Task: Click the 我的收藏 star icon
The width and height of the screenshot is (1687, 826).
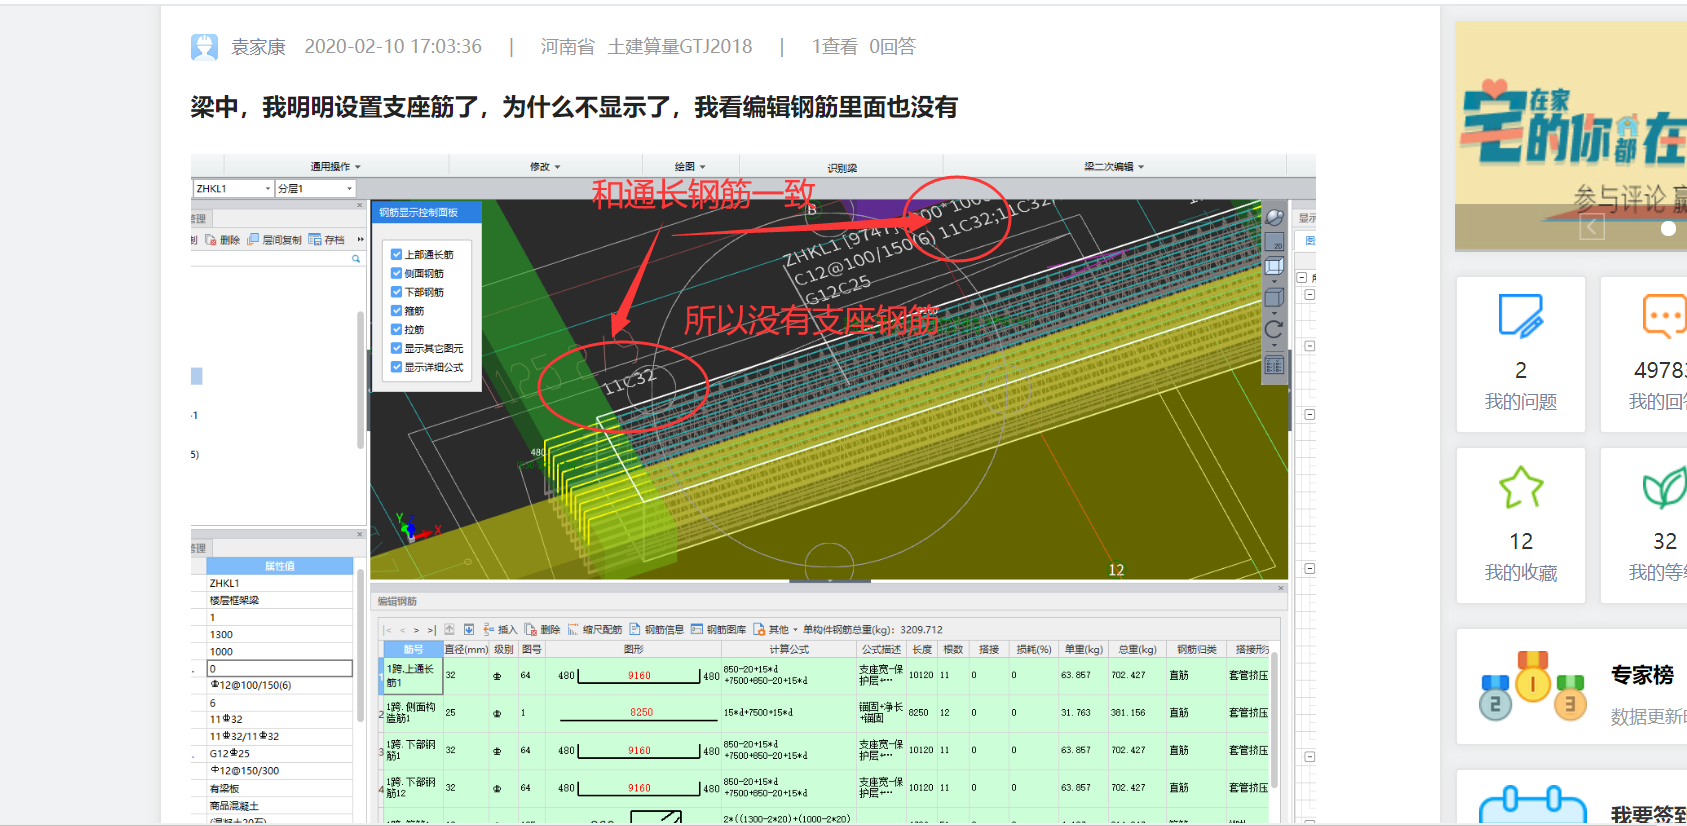Action: click(x=1521, y=487)
